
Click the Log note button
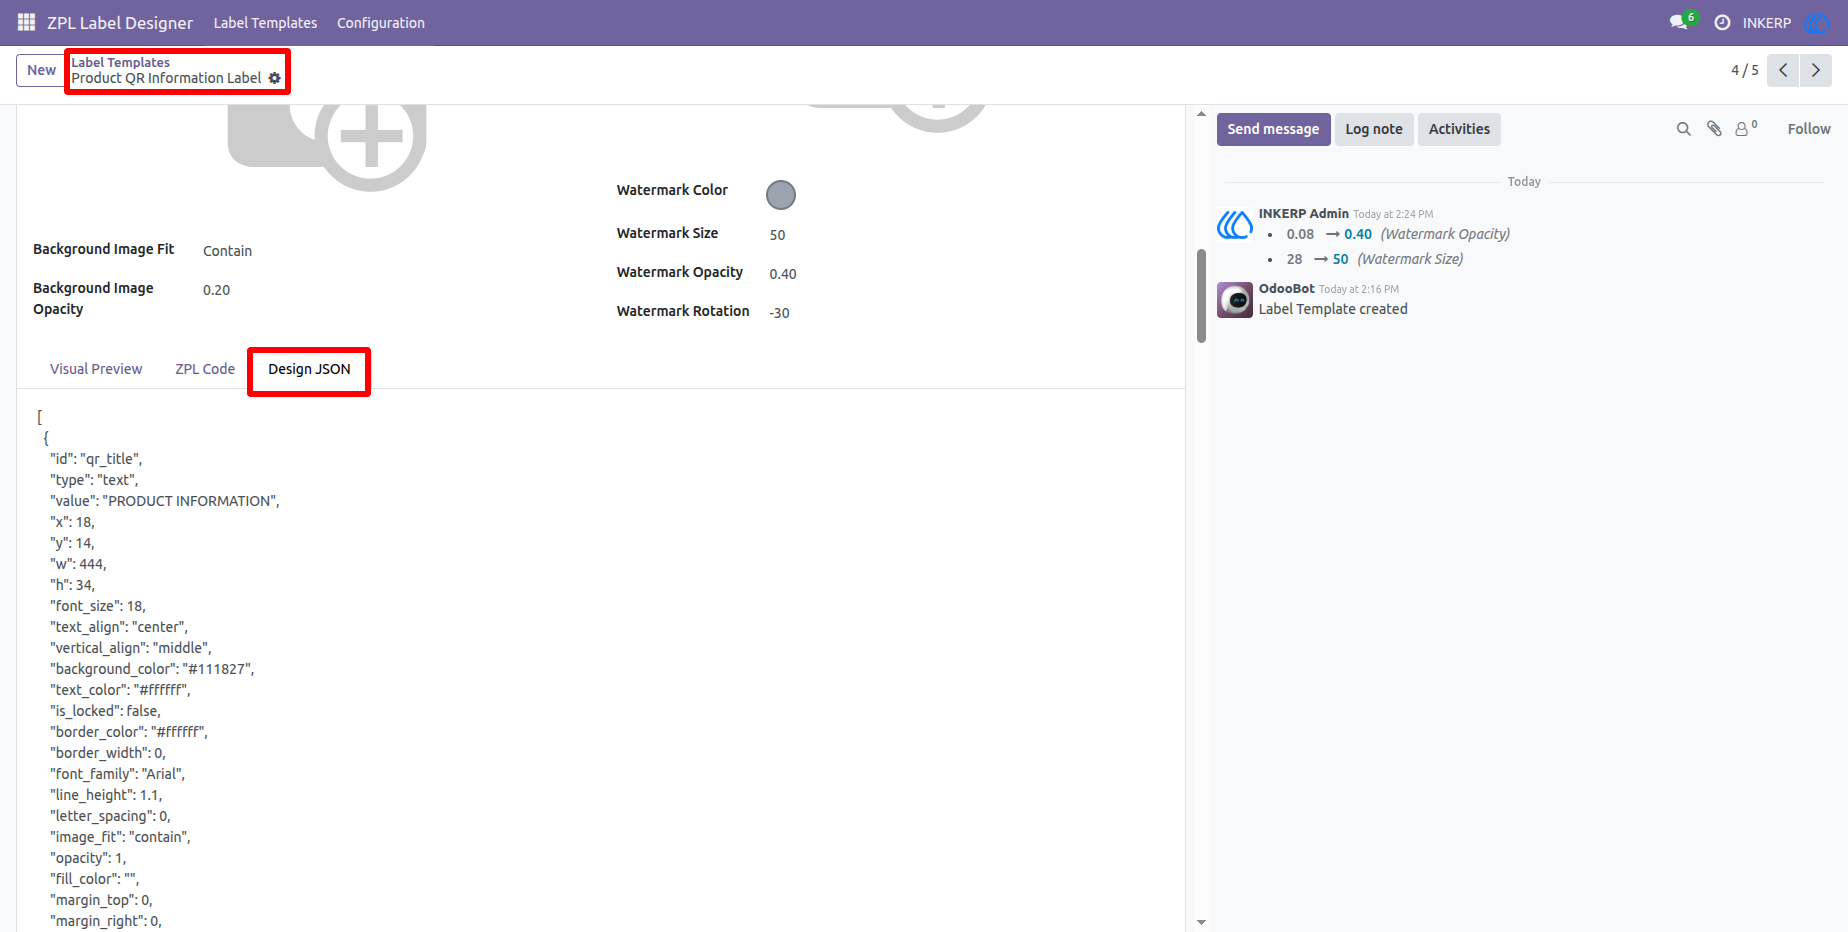pyautogui.click(x=1374, y=129)
